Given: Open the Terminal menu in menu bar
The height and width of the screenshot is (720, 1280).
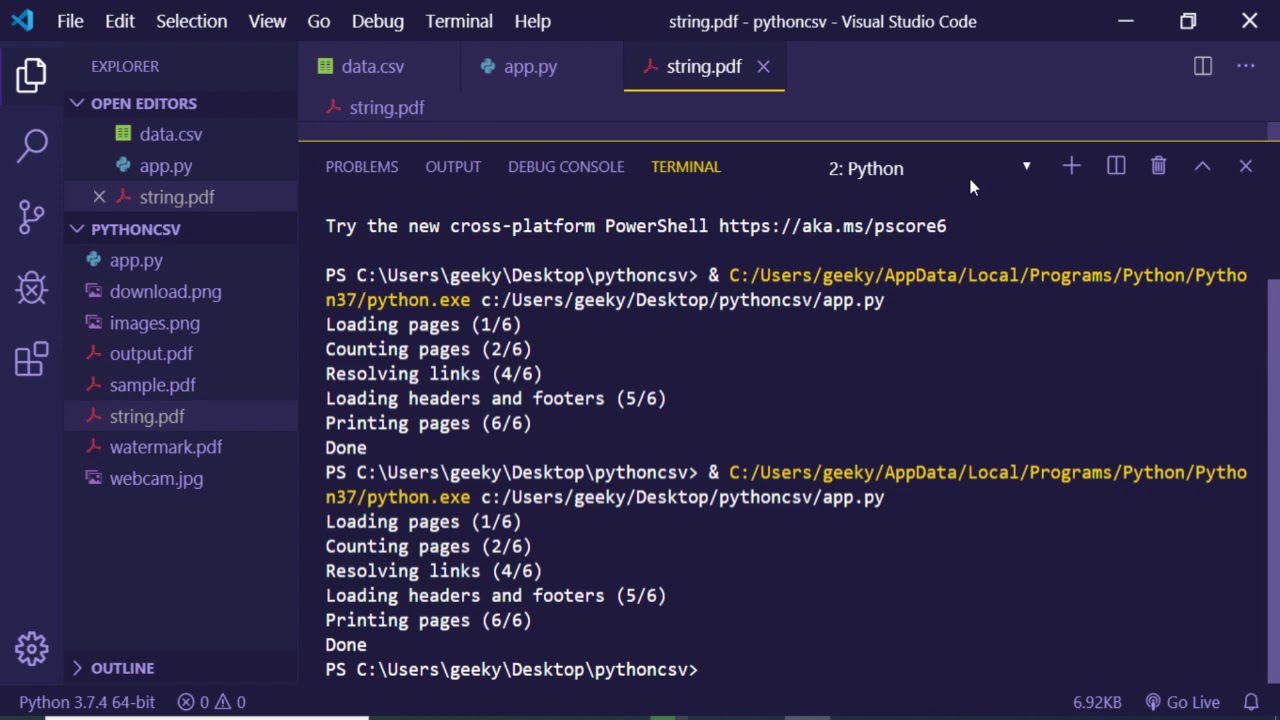Looking at the screenshot, I should [459, 21].
